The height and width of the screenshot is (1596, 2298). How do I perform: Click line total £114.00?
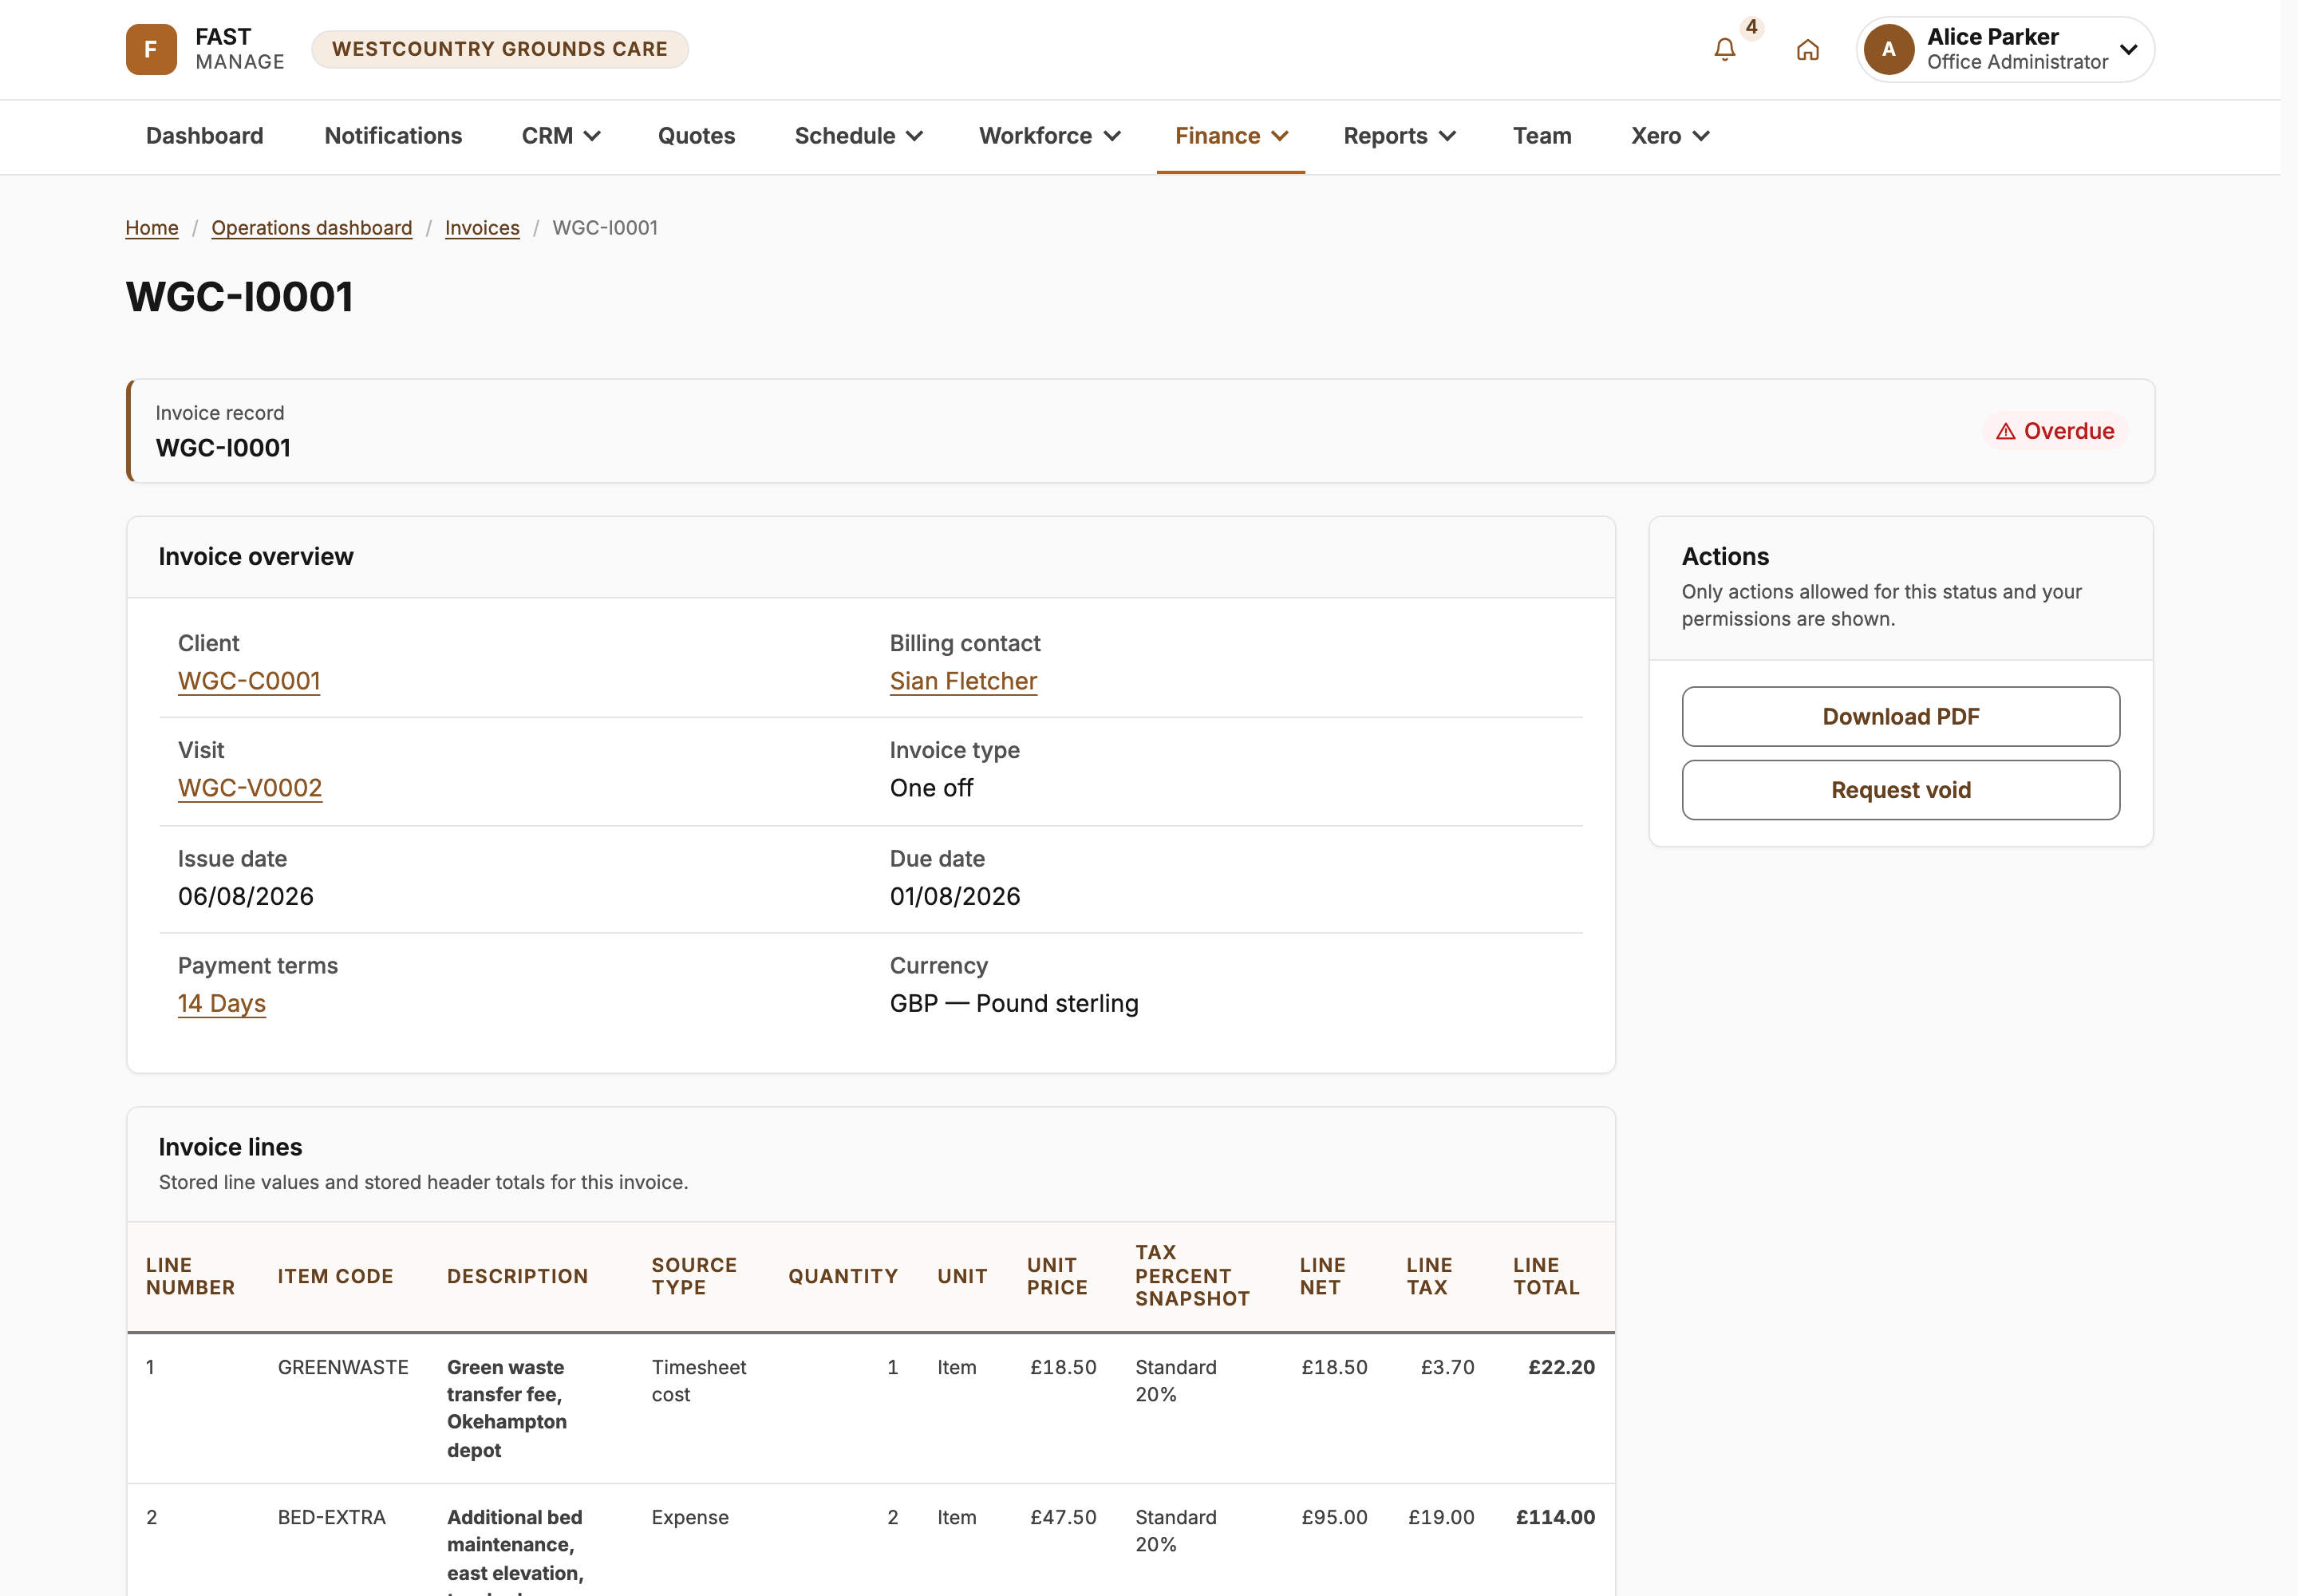click(x=1555, y=1517)
